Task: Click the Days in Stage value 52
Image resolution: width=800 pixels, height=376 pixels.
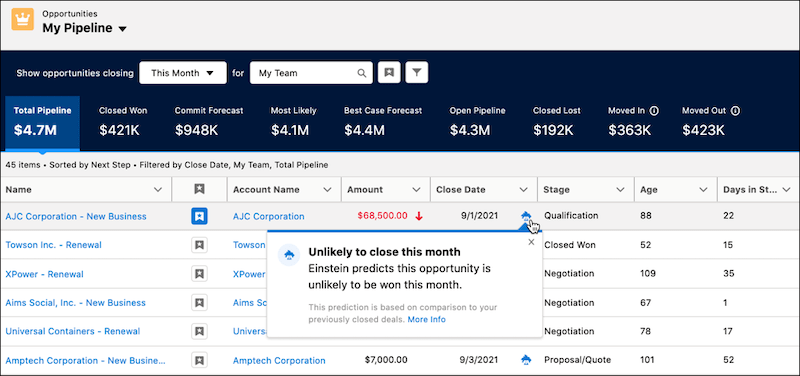Action: coord(729,360)
